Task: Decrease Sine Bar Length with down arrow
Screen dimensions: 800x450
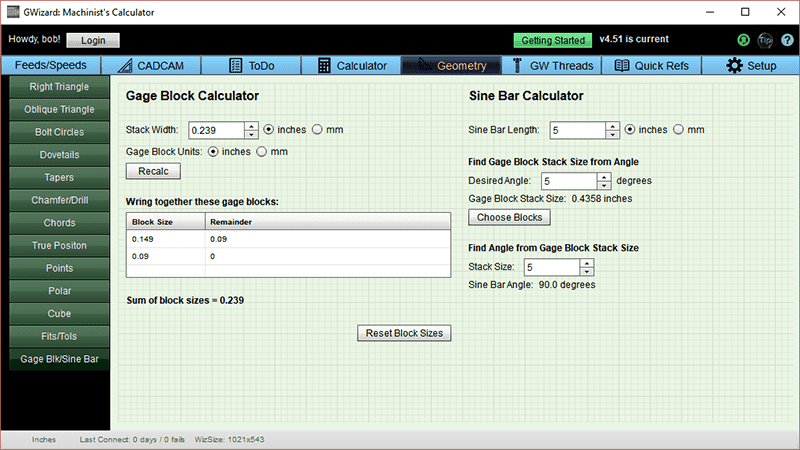Action: tap(612, 134)
